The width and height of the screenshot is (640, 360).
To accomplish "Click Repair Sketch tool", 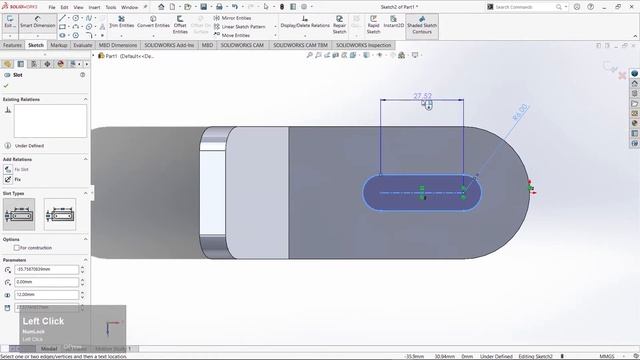I will [x=339, y=25].
